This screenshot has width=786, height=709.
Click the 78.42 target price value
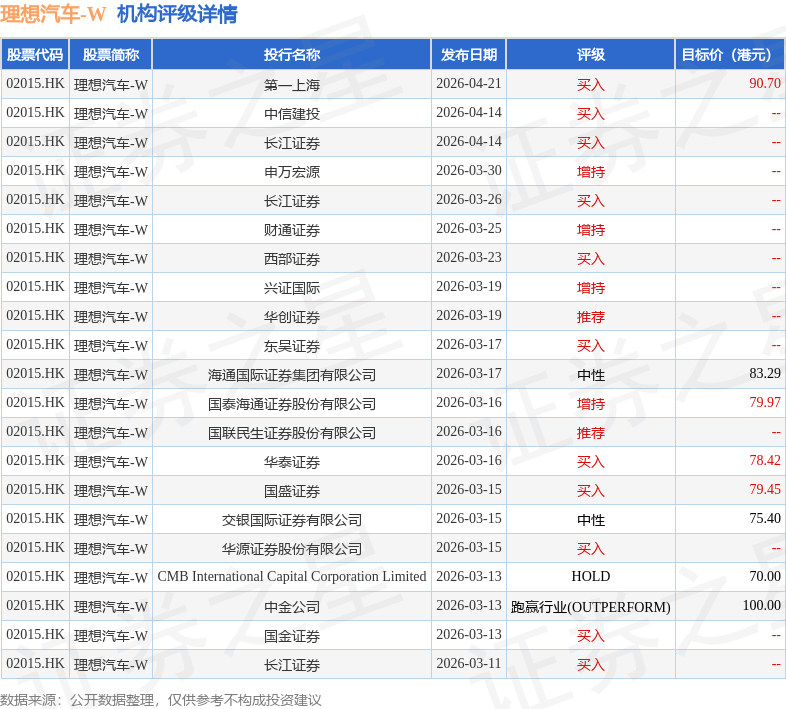coord(764,461)
